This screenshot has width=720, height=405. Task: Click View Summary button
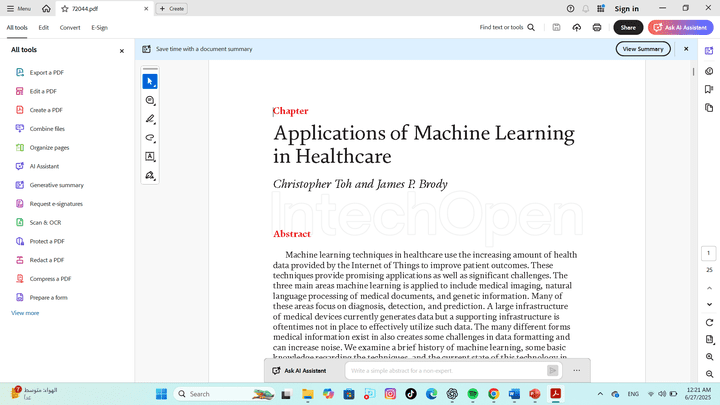pos(643,49)
